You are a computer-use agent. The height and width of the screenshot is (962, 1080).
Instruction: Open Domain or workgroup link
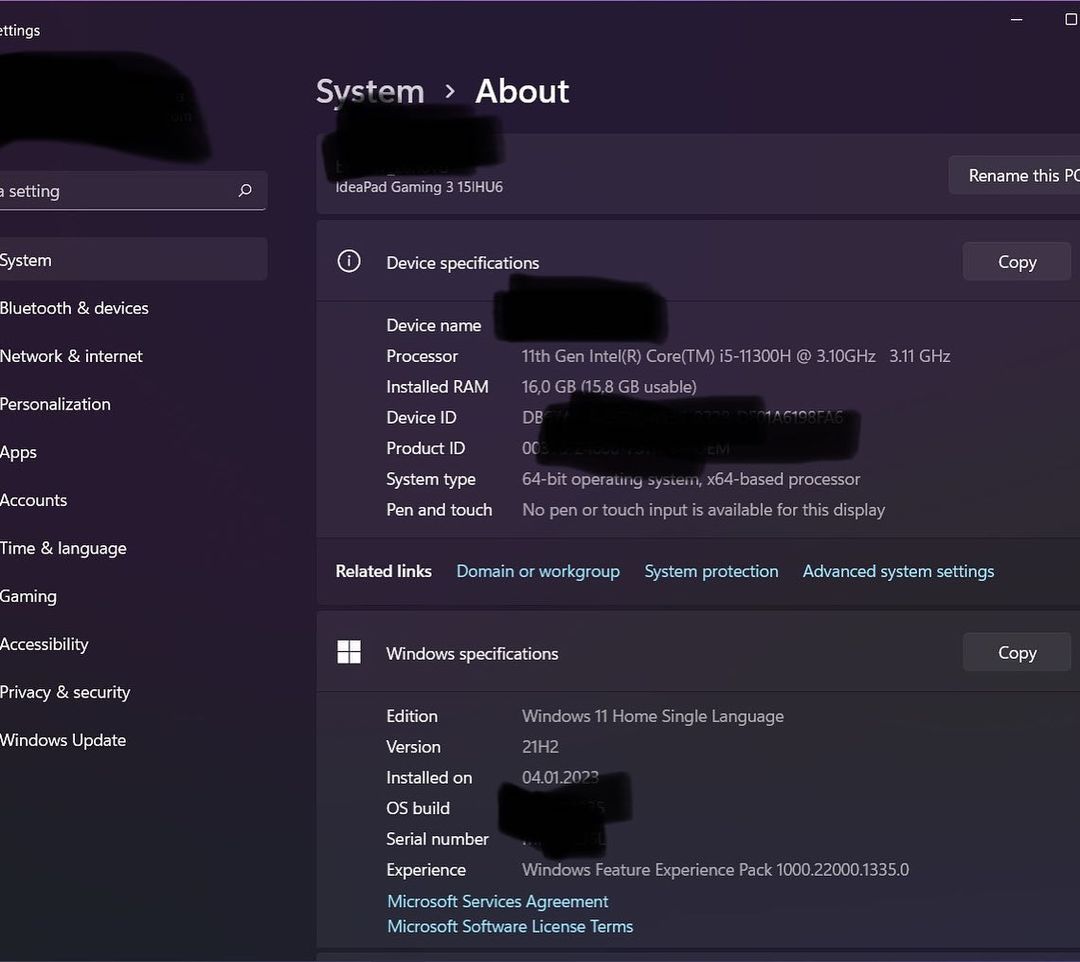[538, 572]
